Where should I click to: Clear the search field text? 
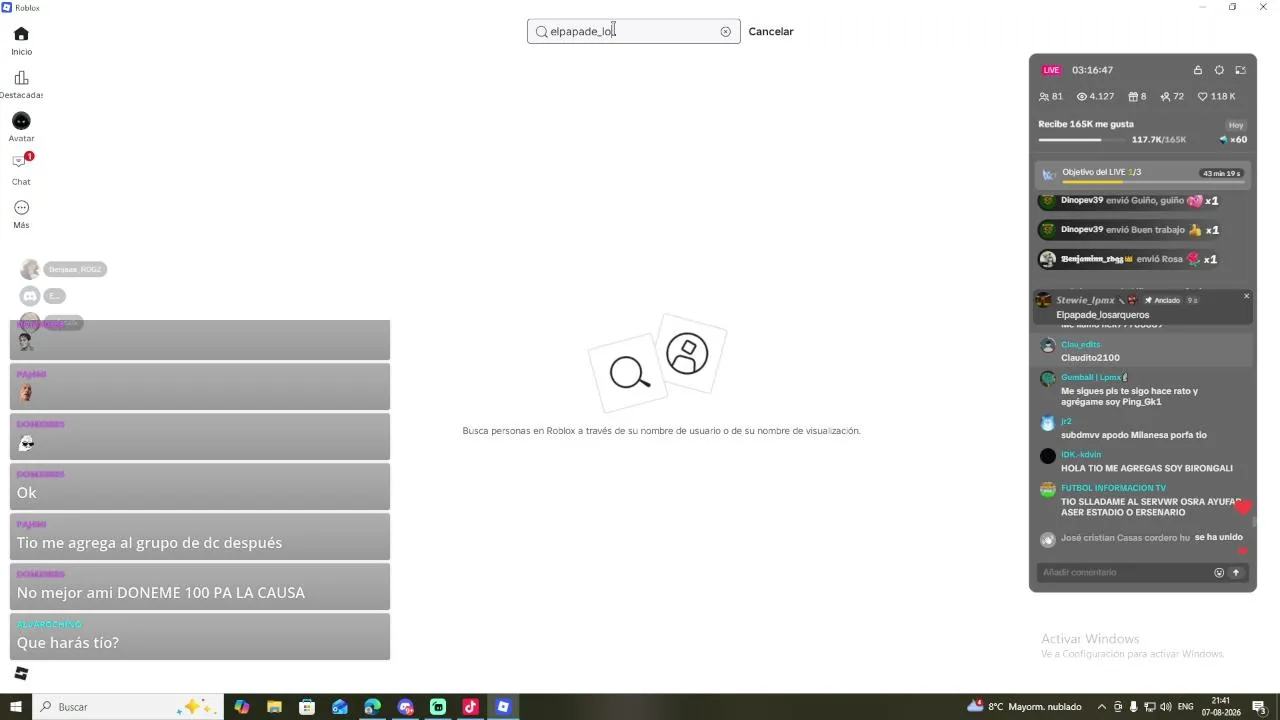click(725, 32)
